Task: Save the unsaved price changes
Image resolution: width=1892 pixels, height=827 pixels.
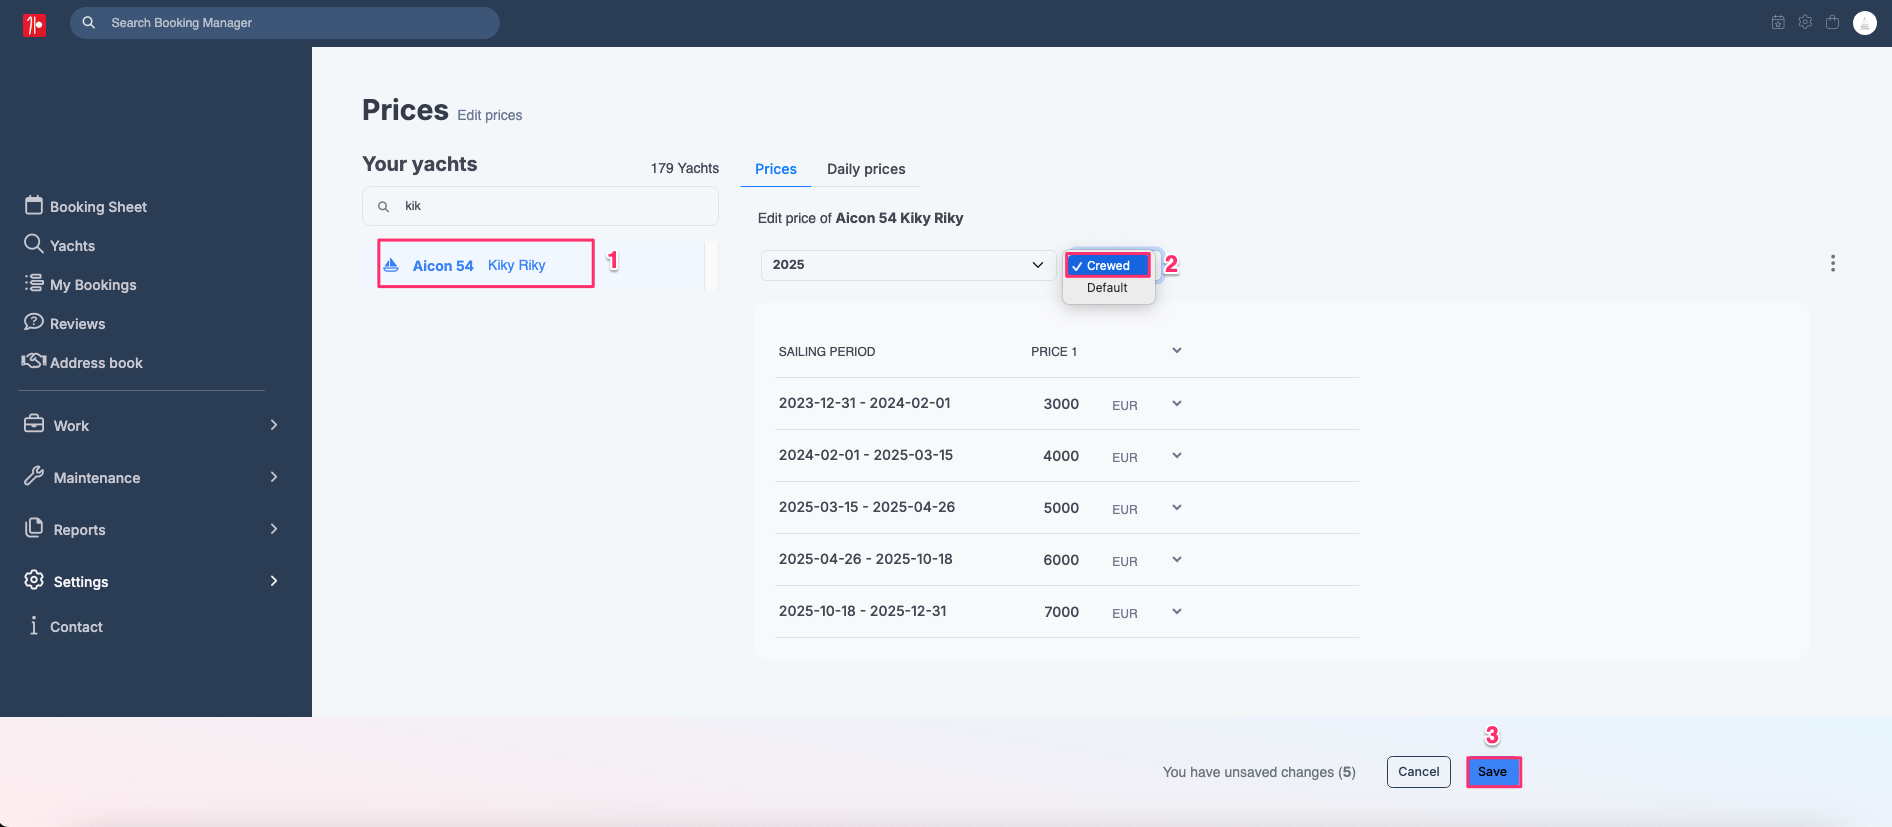Action: pyautogui.click(x=1493, y=772)
